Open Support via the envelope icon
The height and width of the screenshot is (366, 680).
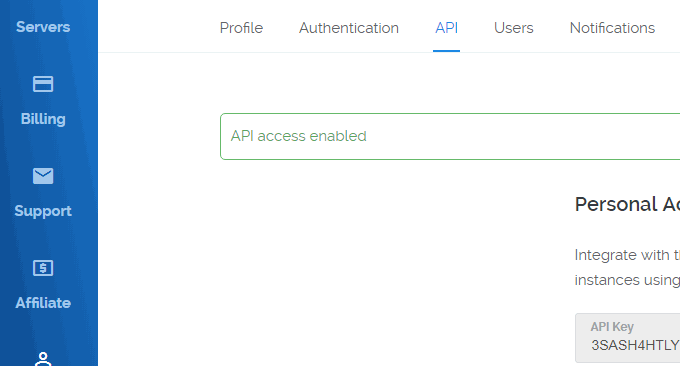pyautogui.click(x=43, y=176)
